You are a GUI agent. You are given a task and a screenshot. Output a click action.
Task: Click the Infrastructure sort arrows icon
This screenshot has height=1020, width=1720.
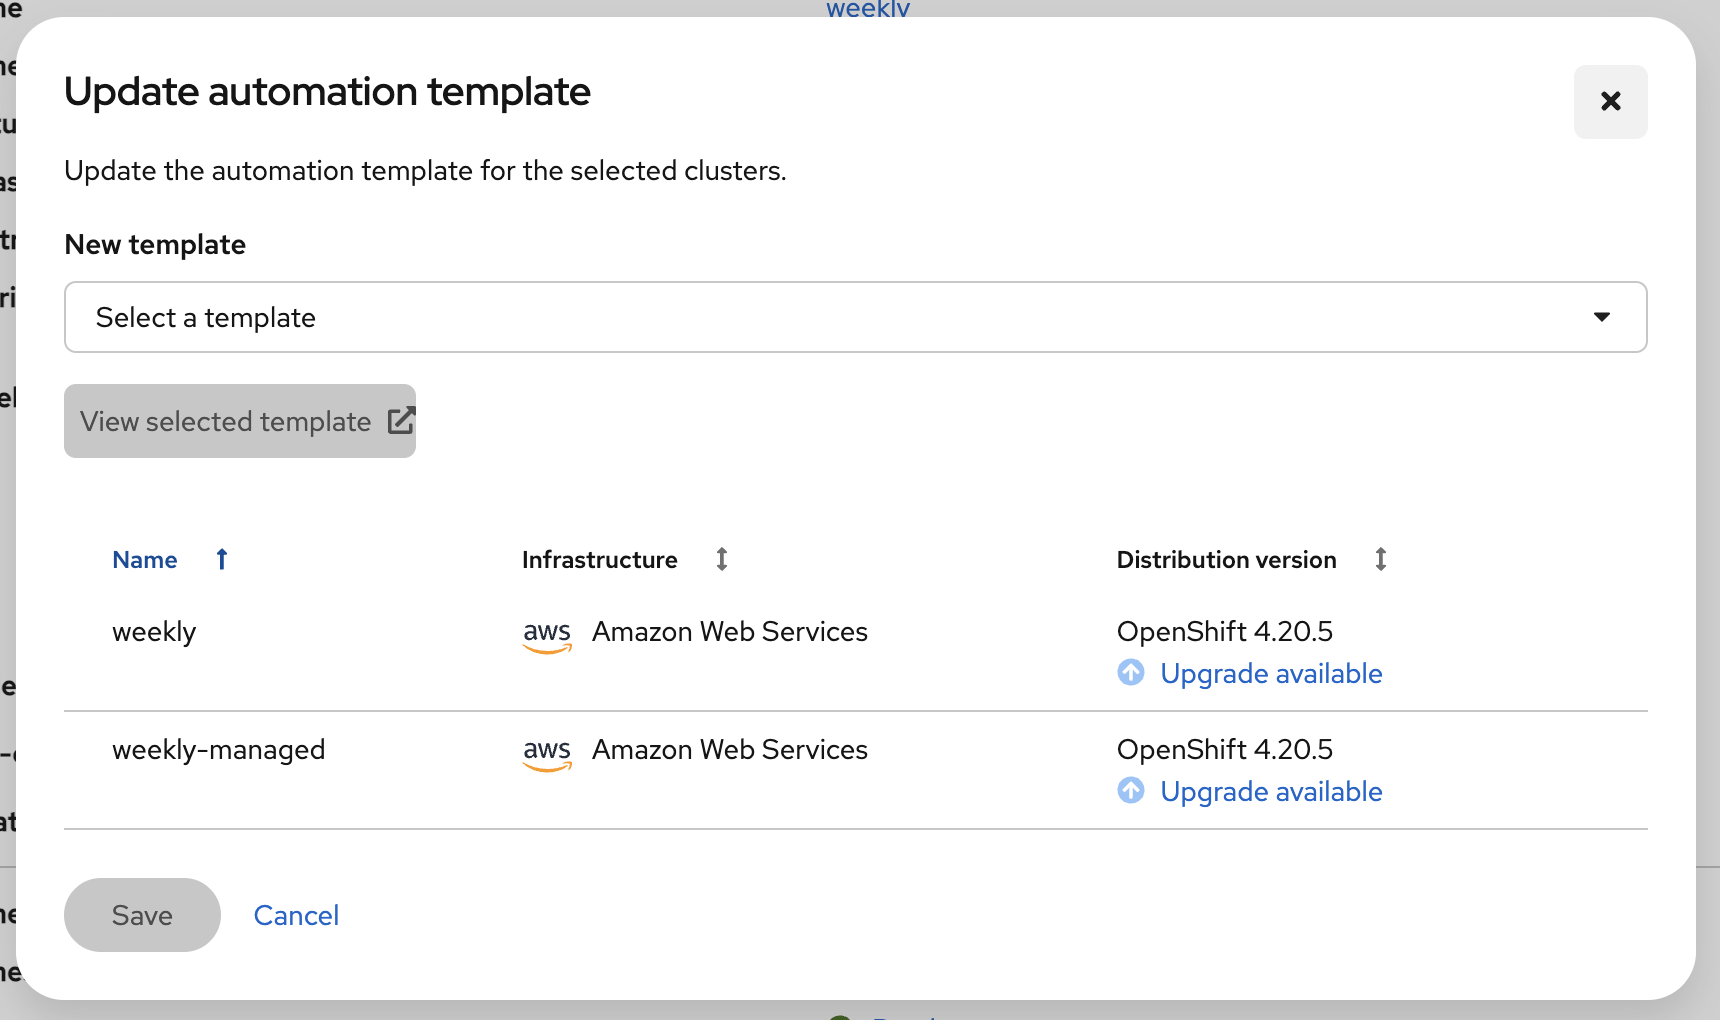pyautogui.click(x=722, y=559)
